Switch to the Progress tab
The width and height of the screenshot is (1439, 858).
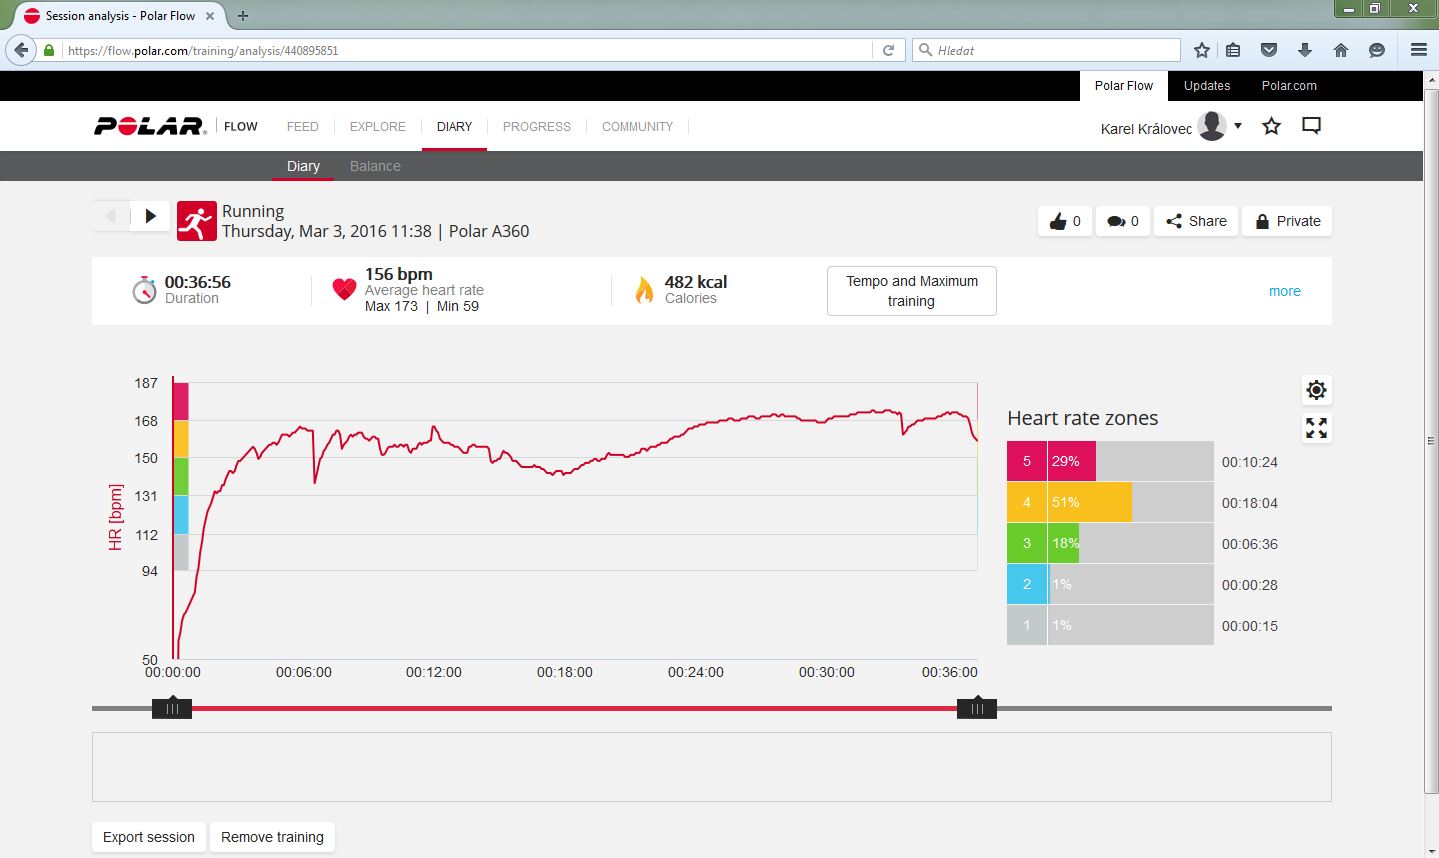click(x=536, y=126)
